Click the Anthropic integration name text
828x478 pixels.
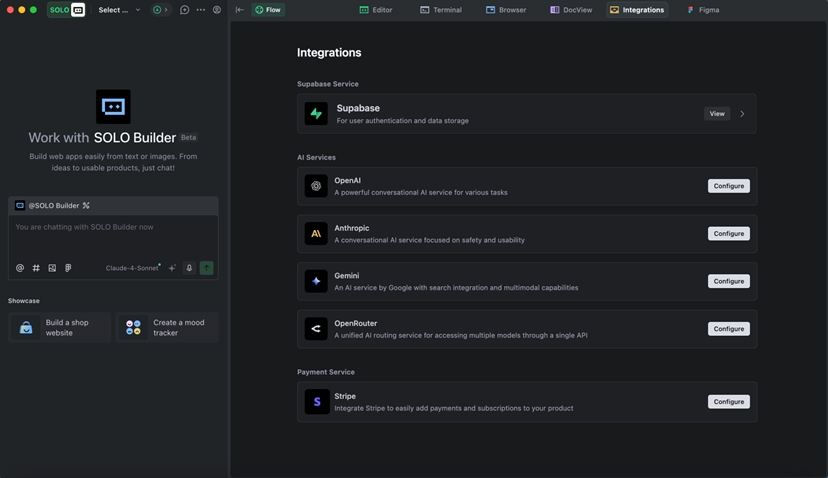[352, 228]
